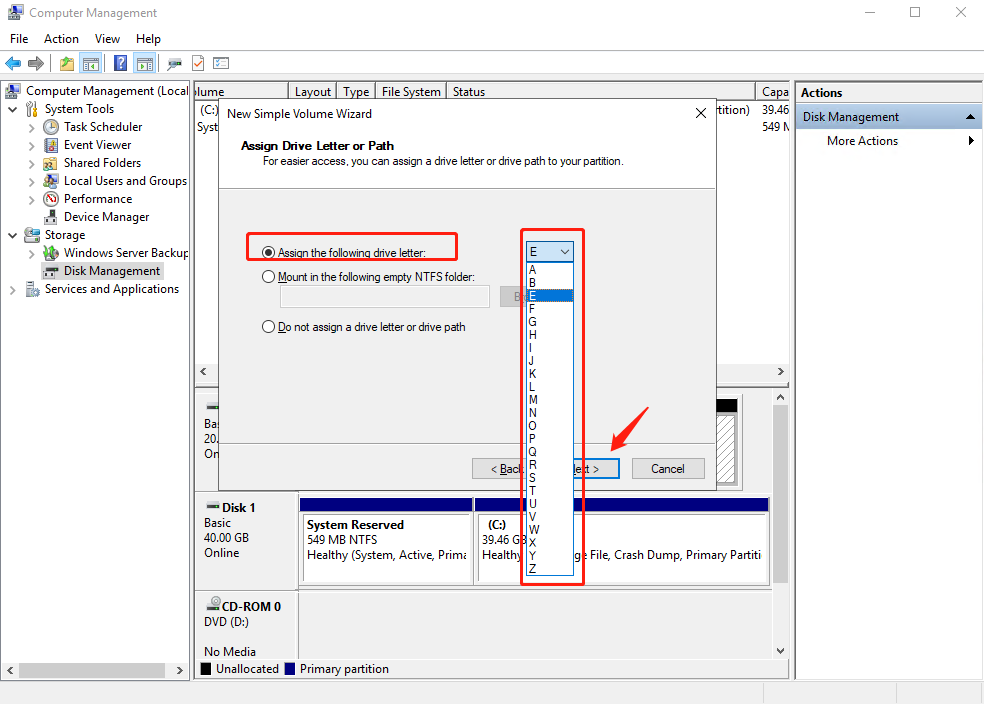
Task: Collapse the Storage tree node
Action: click(x=13, y=235)
